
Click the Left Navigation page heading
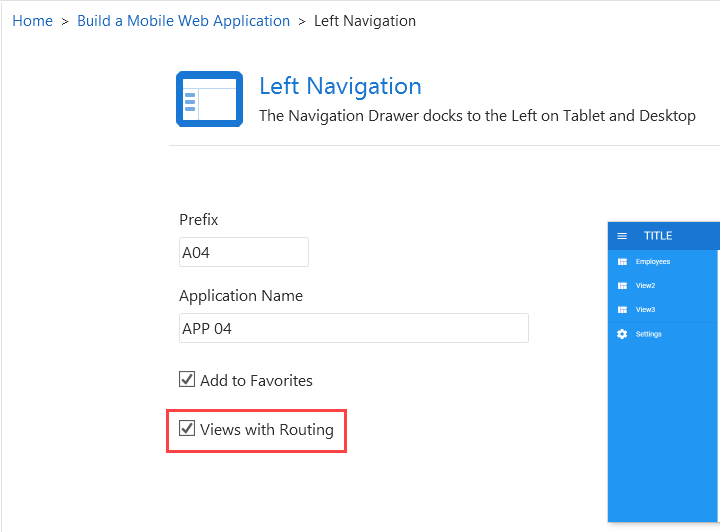[340, 86]
